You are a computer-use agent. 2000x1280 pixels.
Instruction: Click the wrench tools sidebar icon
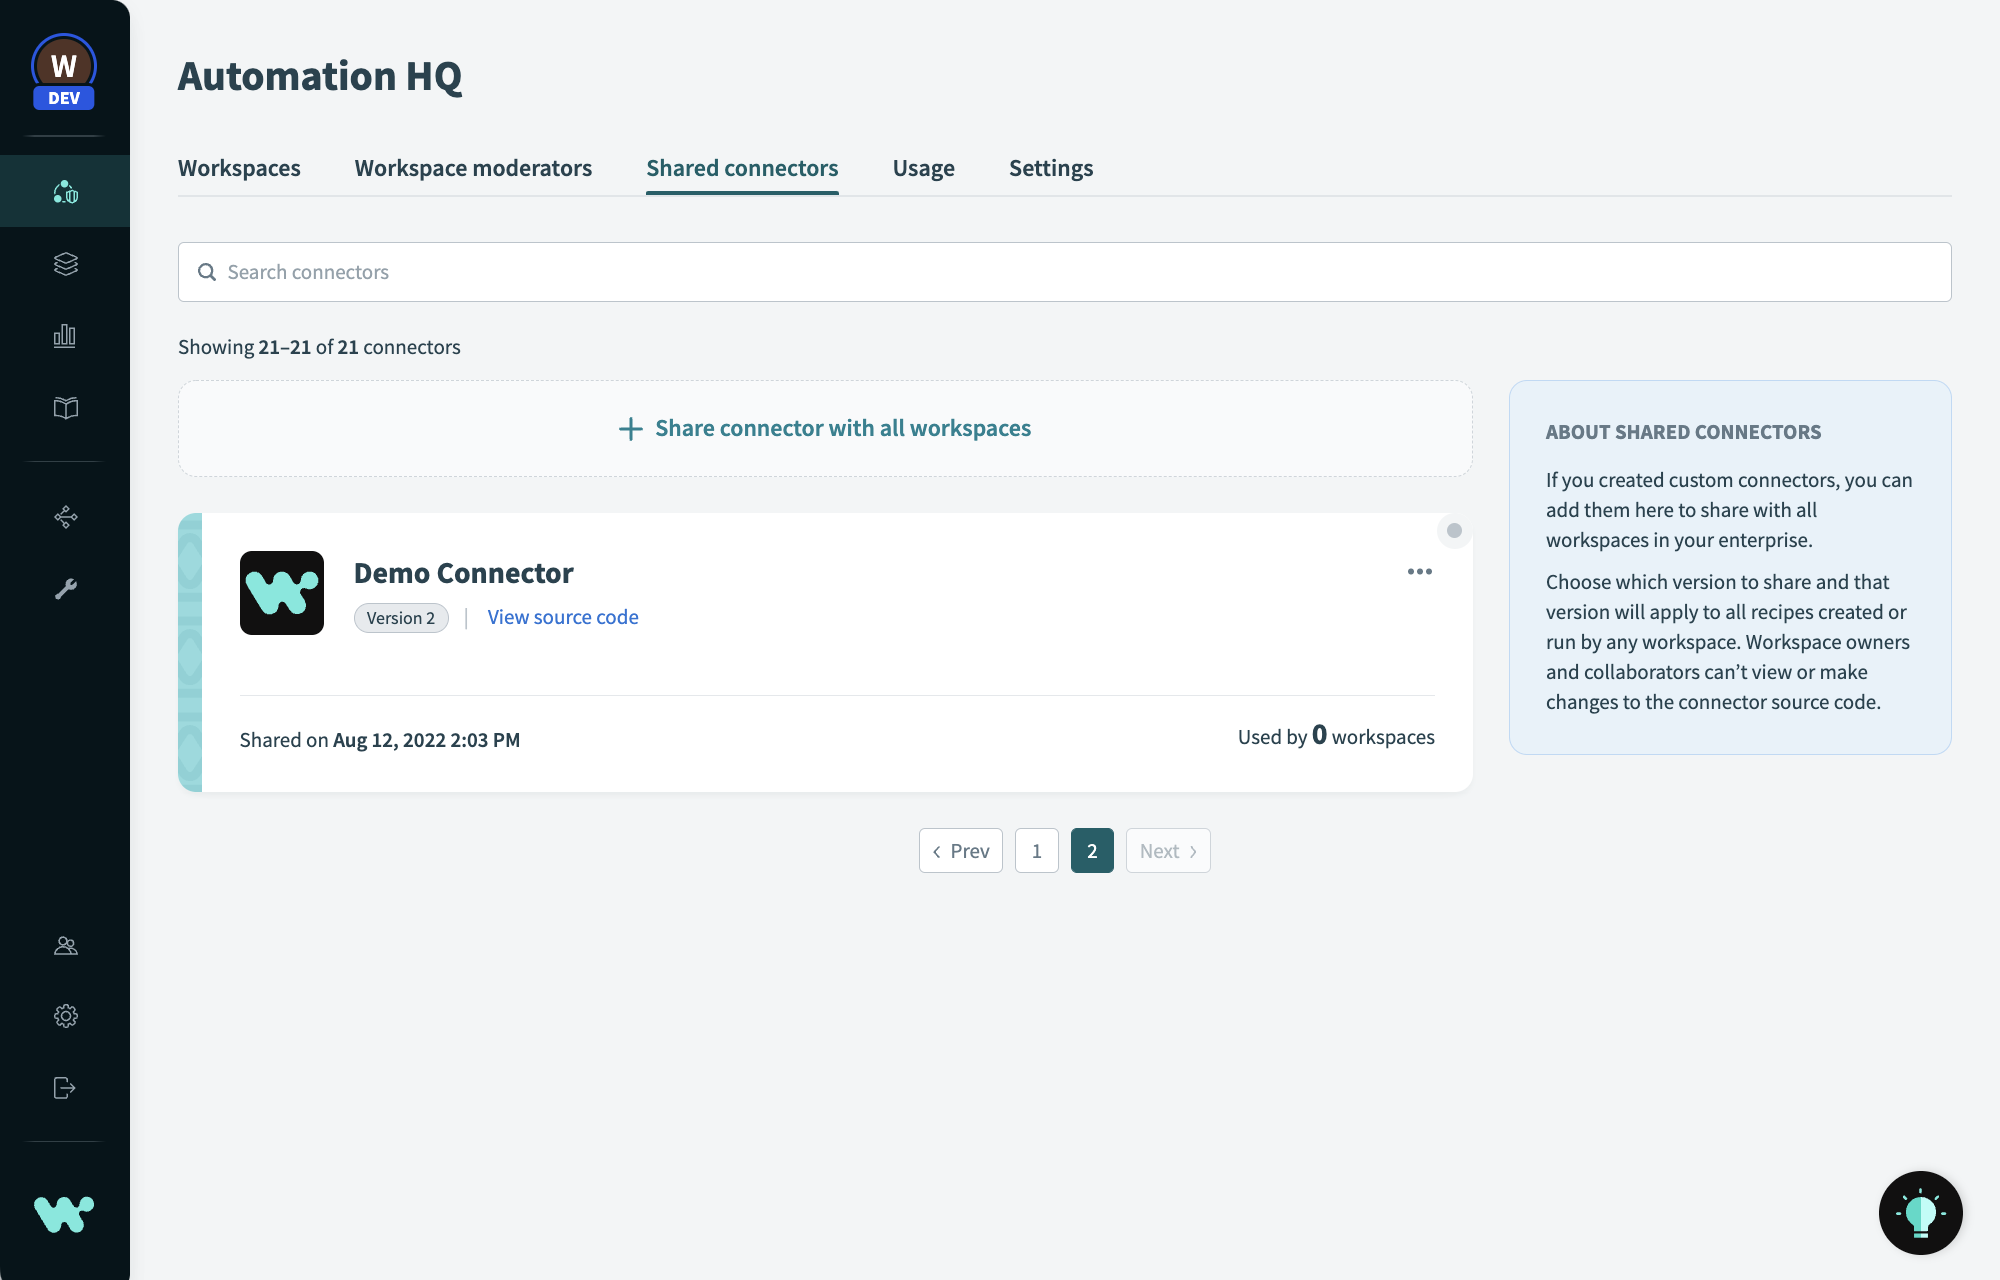(65, 589)
